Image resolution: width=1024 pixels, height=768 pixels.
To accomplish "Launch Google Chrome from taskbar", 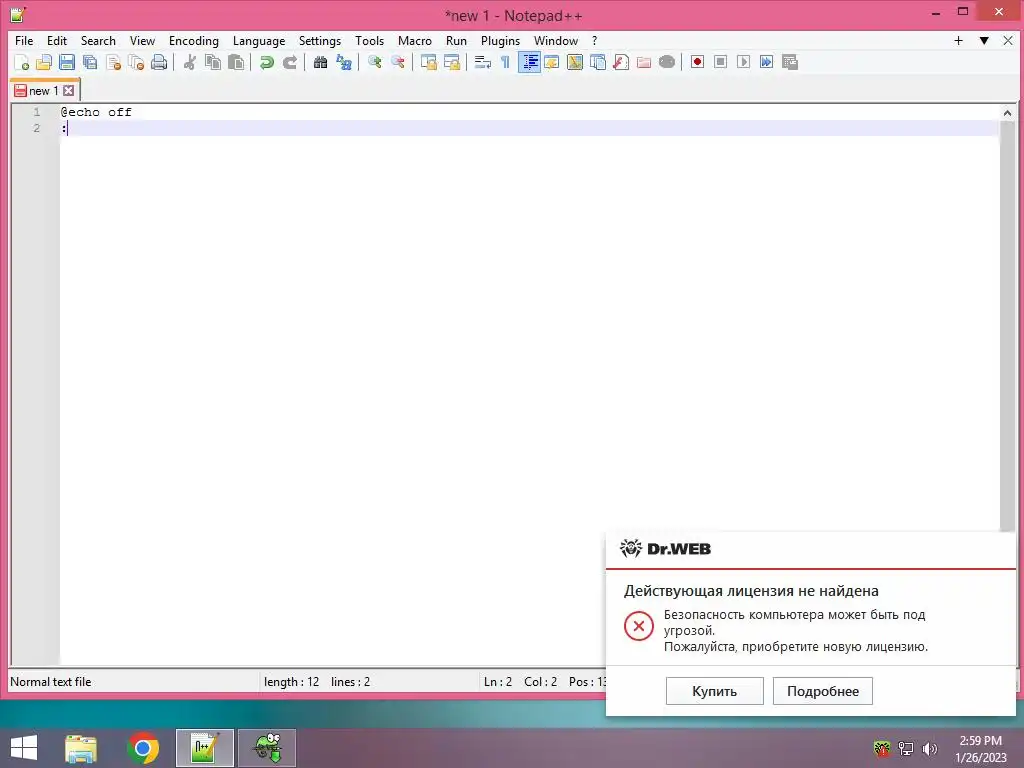I will click(x=142, y=748).
